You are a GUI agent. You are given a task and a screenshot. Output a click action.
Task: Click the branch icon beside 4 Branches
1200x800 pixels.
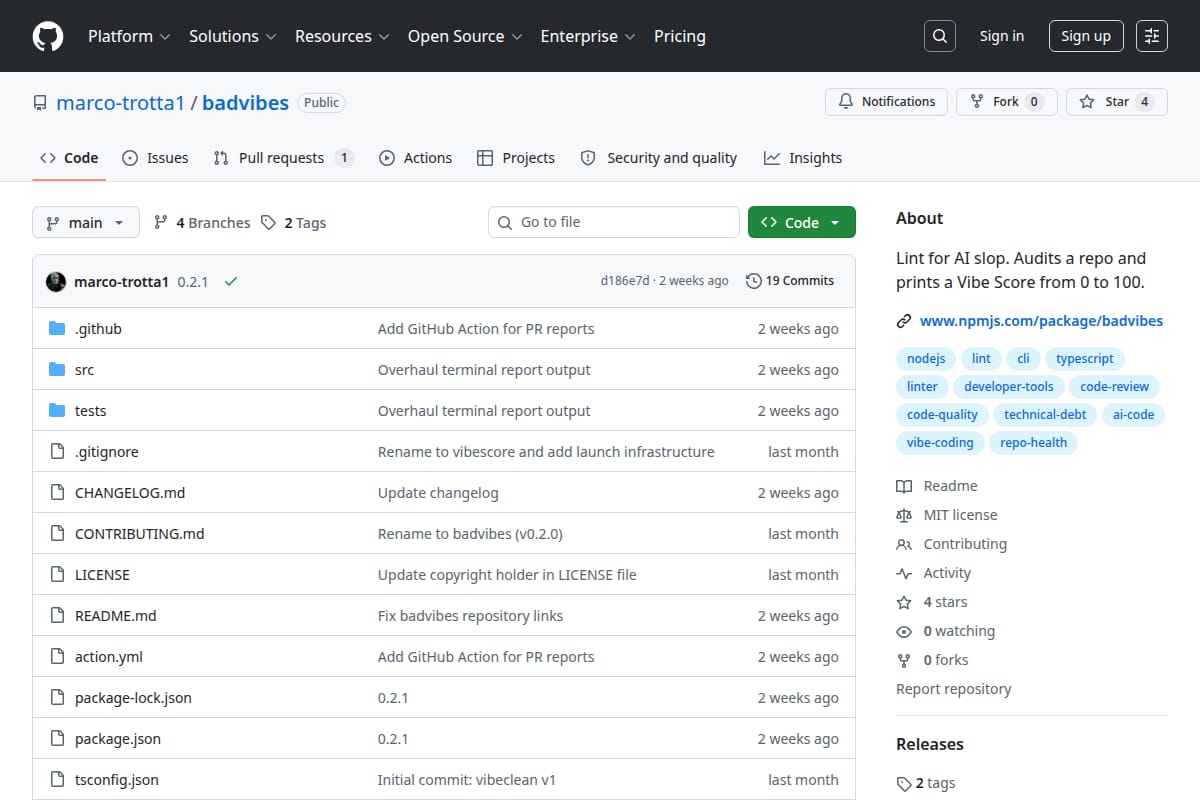point(160,223)
